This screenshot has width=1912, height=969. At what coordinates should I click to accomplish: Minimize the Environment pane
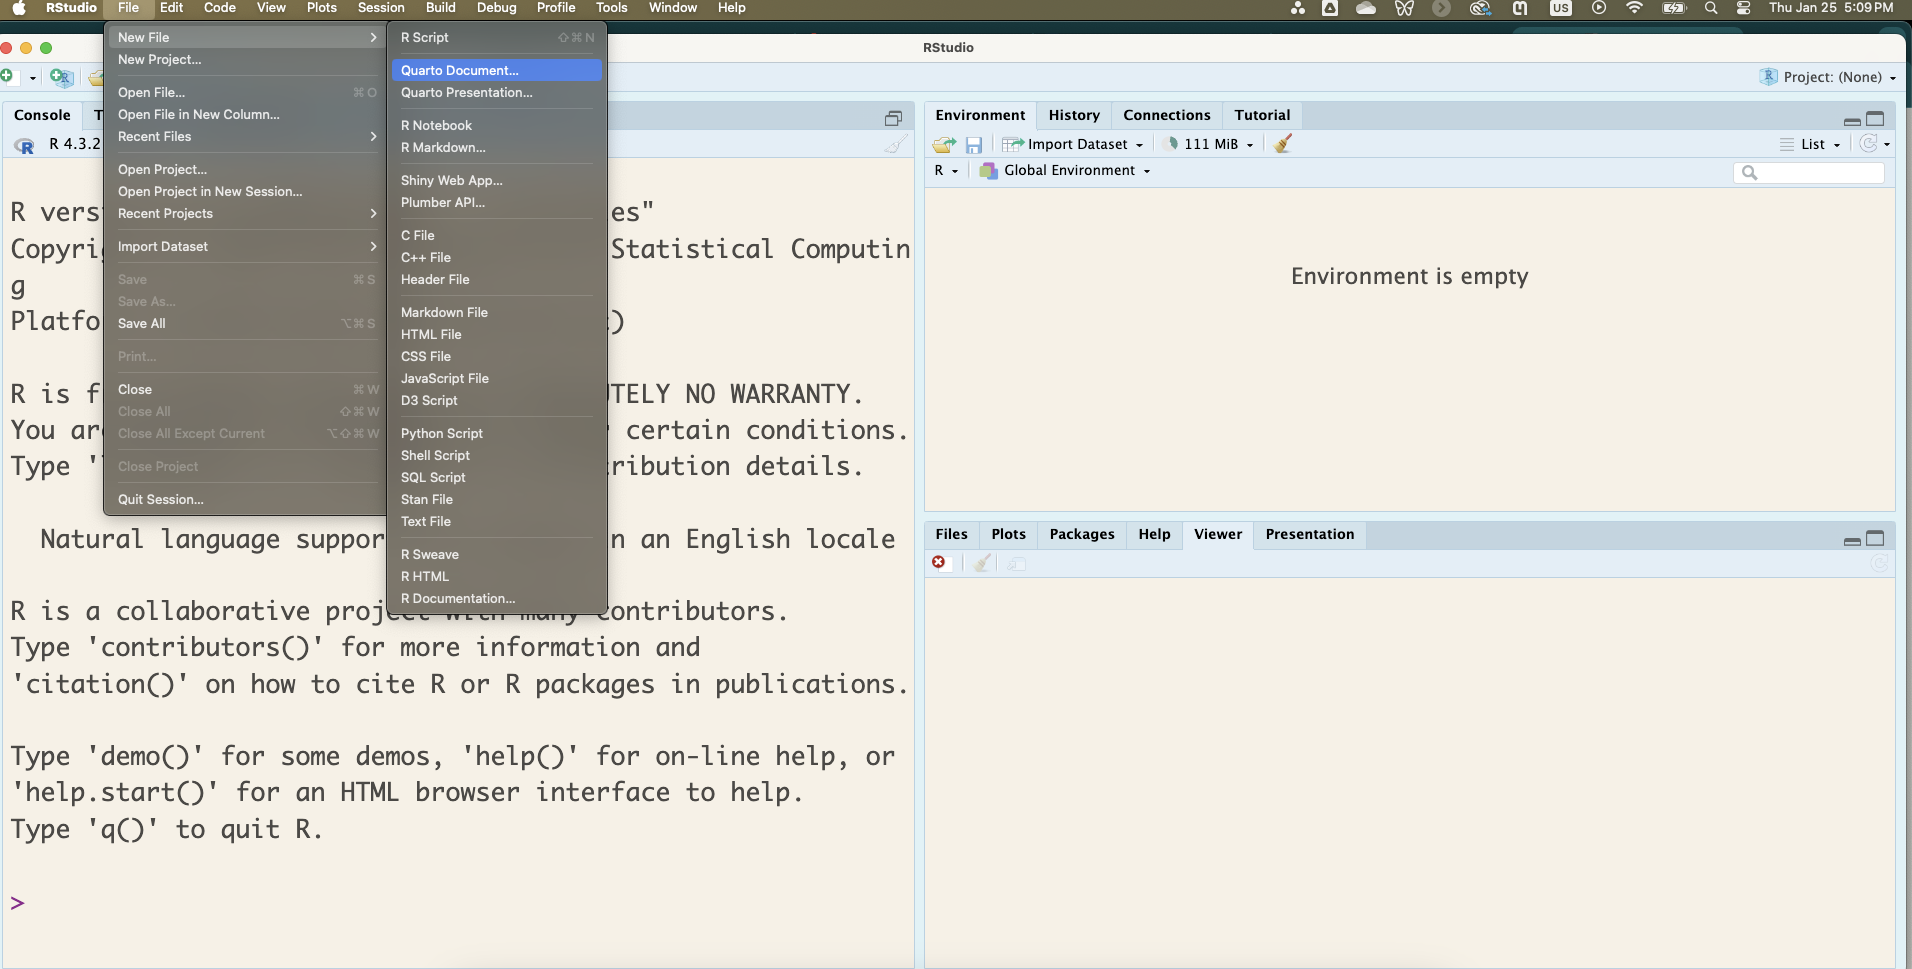coord(1851,119)
